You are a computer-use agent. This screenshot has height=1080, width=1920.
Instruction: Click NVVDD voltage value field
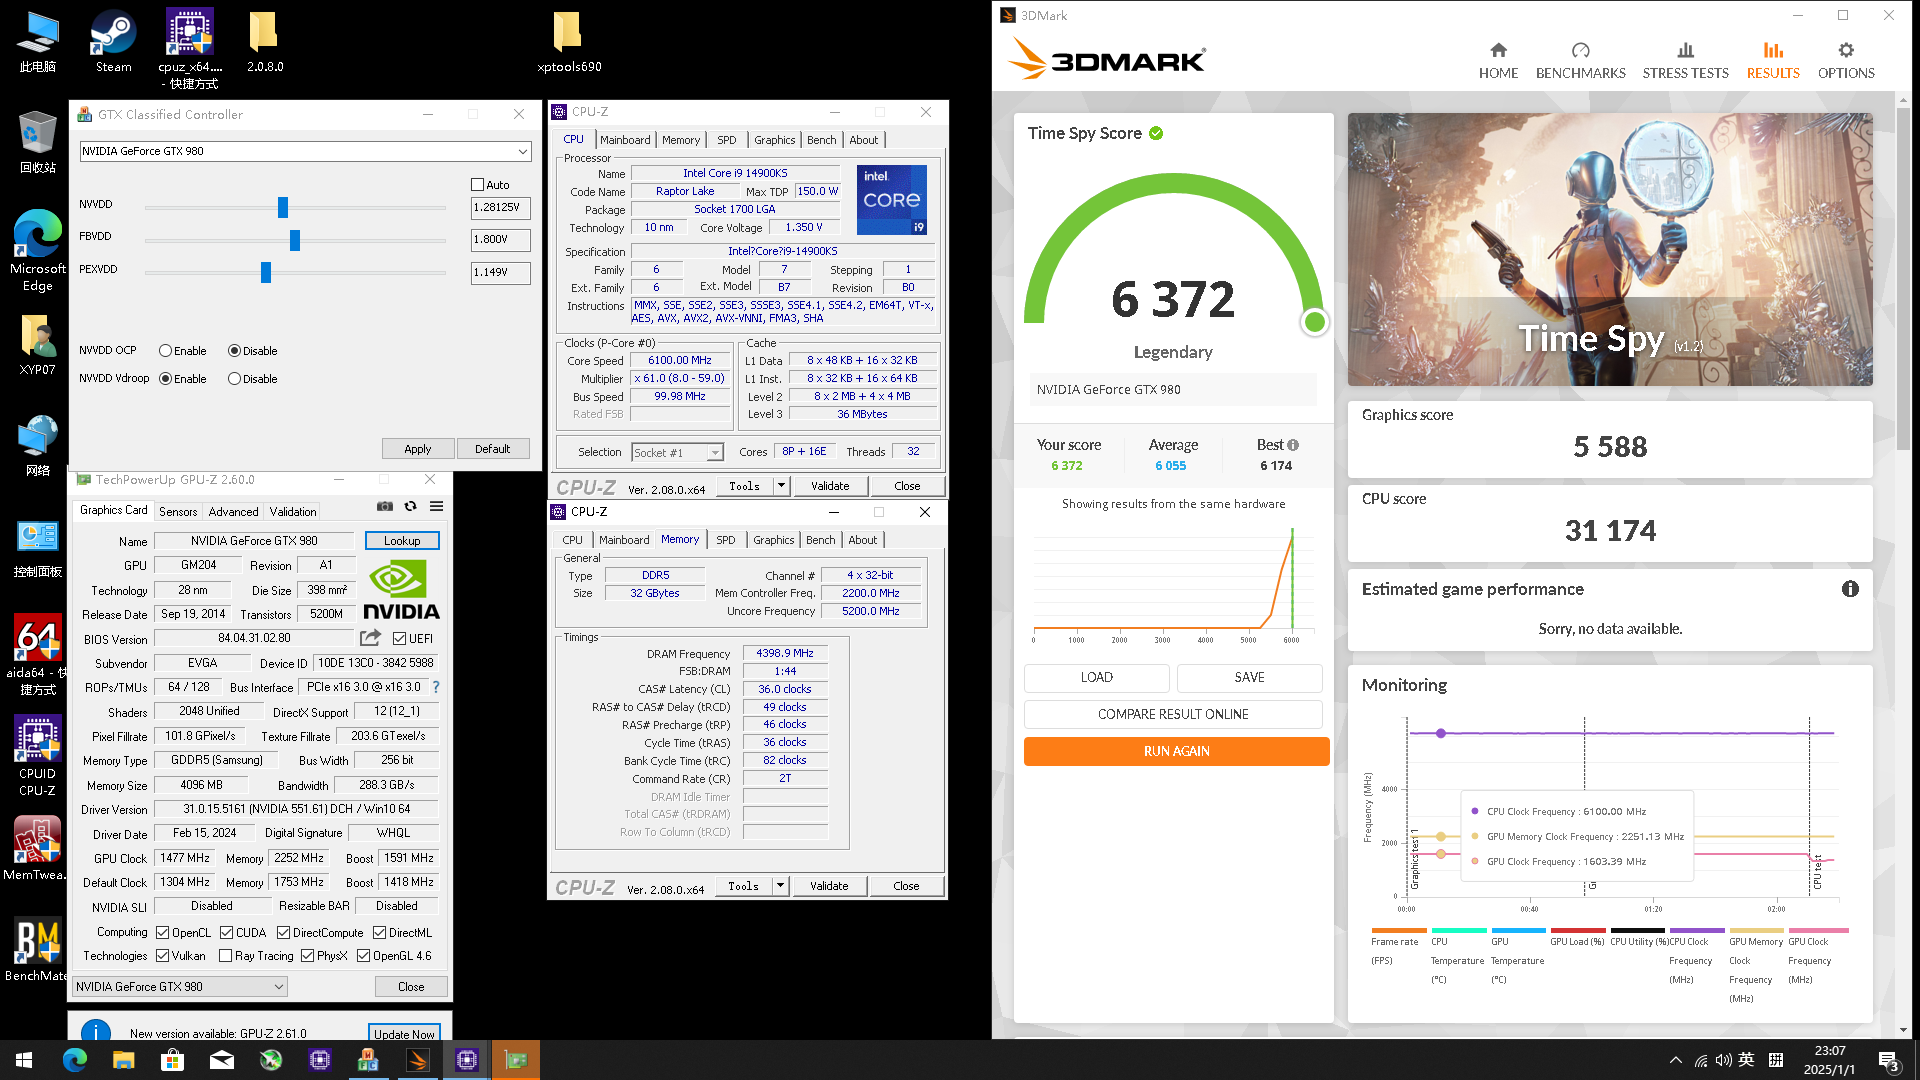pos(500,208)
